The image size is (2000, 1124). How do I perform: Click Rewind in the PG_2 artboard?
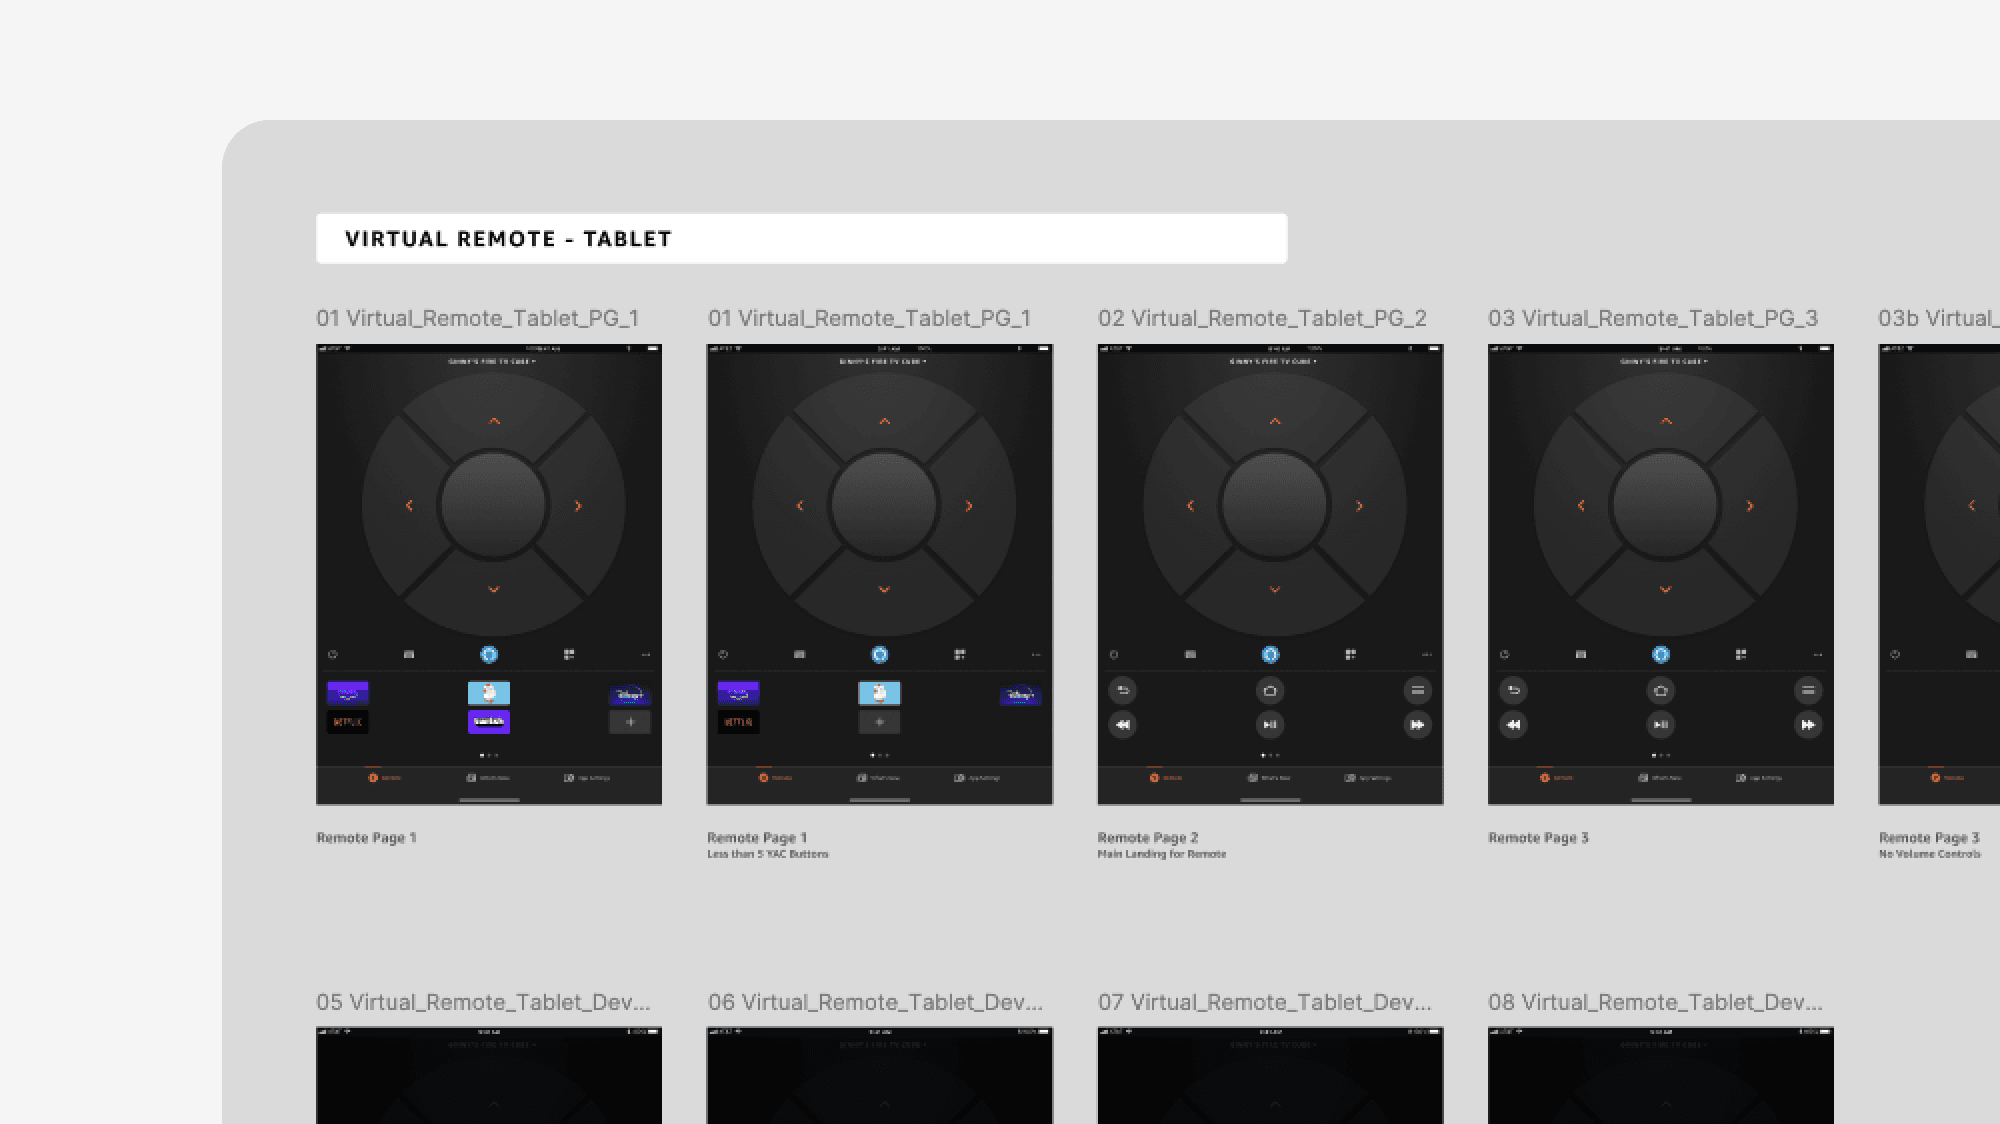[1123, 725]
